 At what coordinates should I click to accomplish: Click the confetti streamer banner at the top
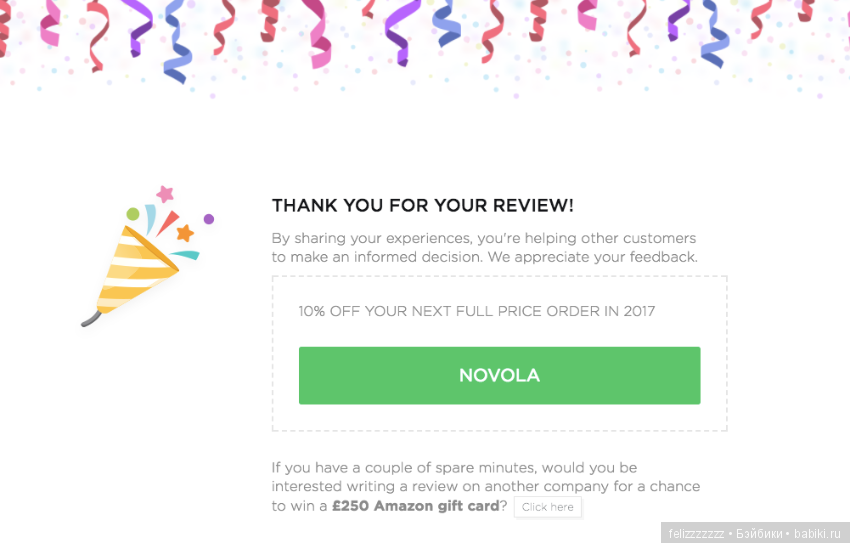pos(425,40)
